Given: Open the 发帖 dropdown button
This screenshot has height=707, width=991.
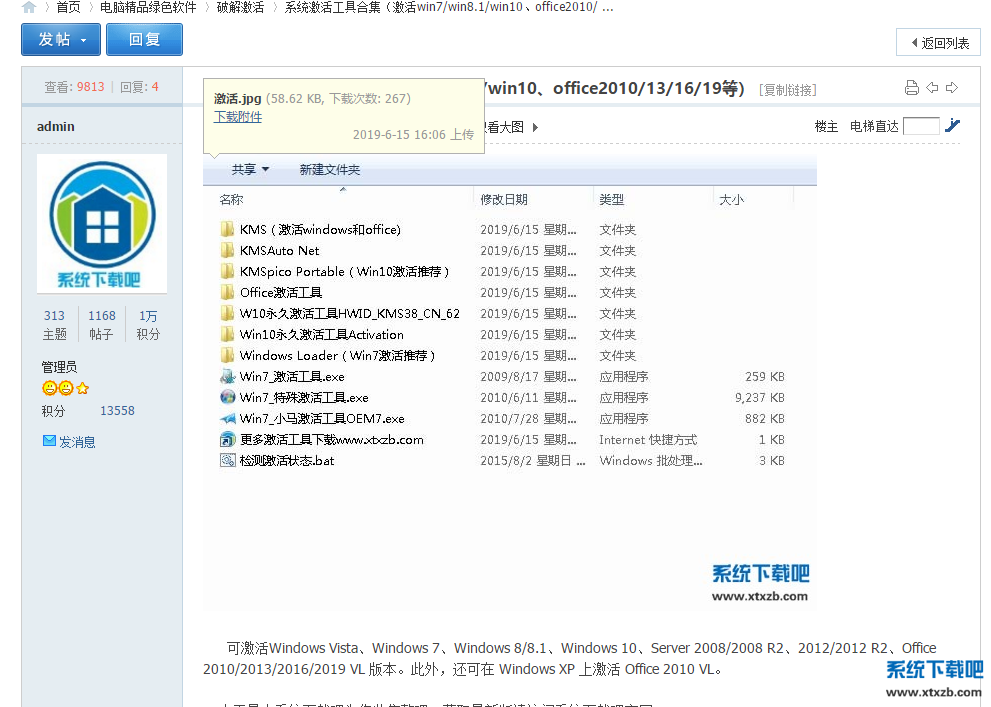Looking at the screenshot, I should [61, 40].
